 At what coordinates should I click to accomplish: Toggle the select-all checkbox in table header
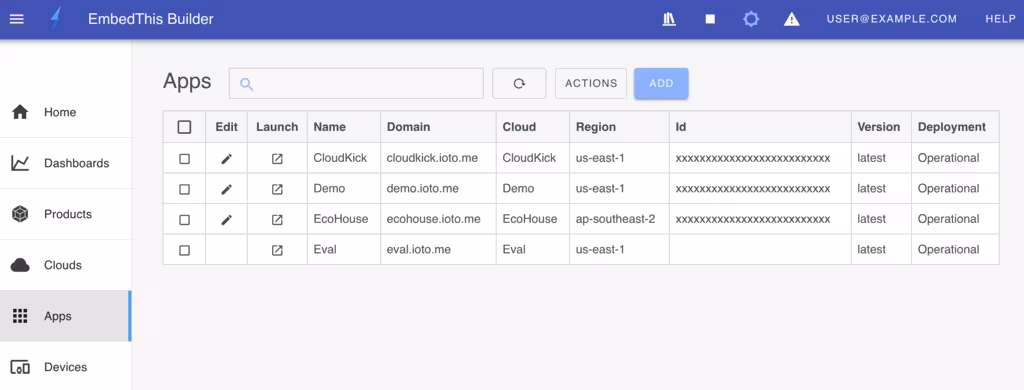(184, 127)
